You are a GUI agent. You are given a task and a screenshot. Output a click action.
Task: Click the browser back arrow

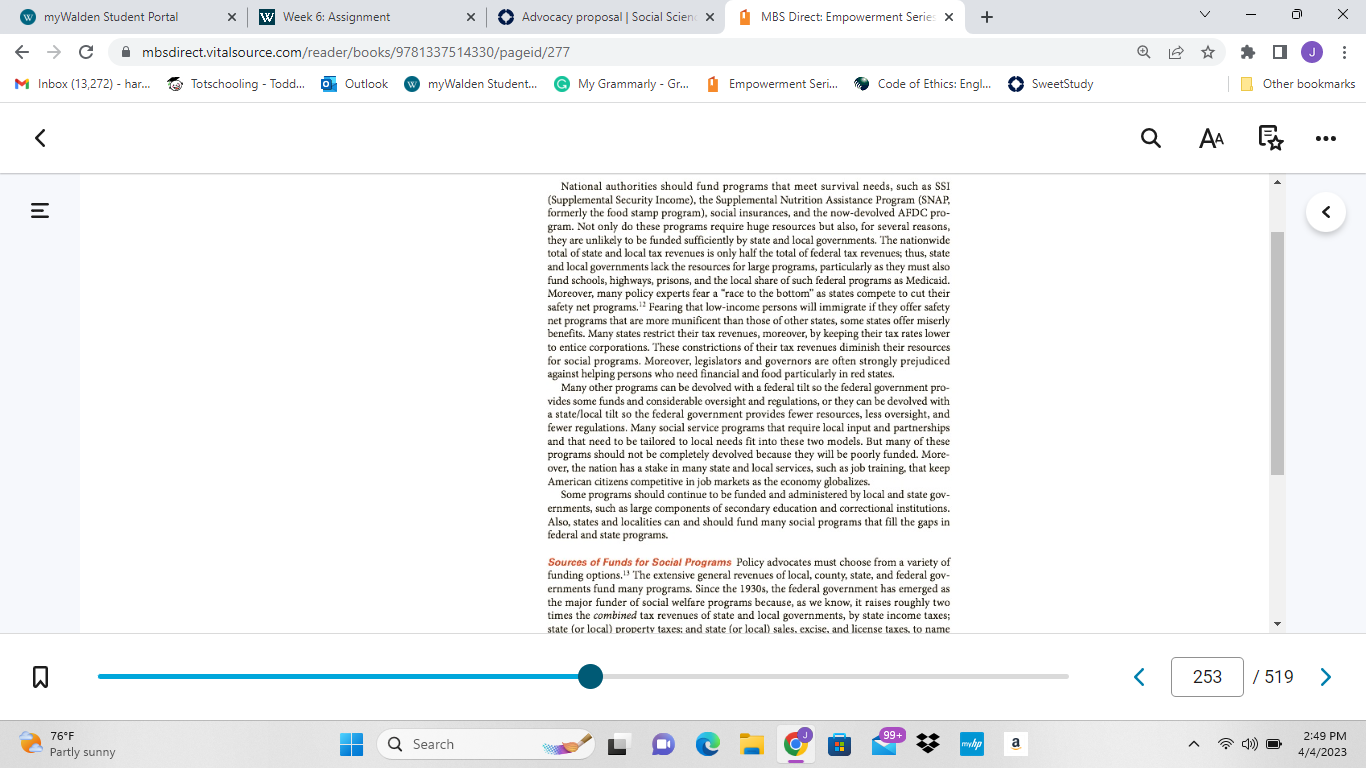point(22,52)
